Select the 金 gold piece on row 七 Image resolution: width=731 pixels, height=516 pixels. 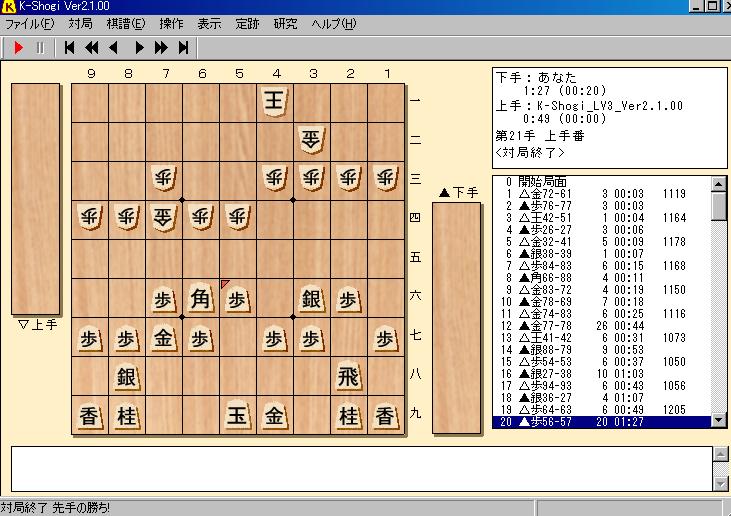tap(163, 337)
